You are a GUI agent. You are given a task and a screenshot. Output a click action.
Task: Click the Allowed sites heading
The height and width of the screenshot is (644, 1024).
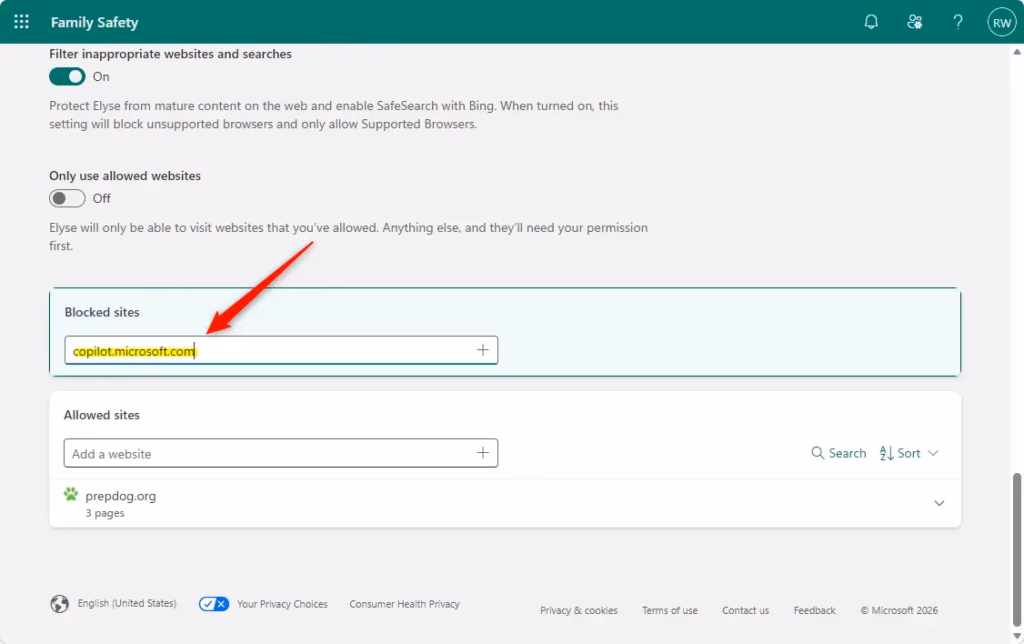[x=101, y=415]
